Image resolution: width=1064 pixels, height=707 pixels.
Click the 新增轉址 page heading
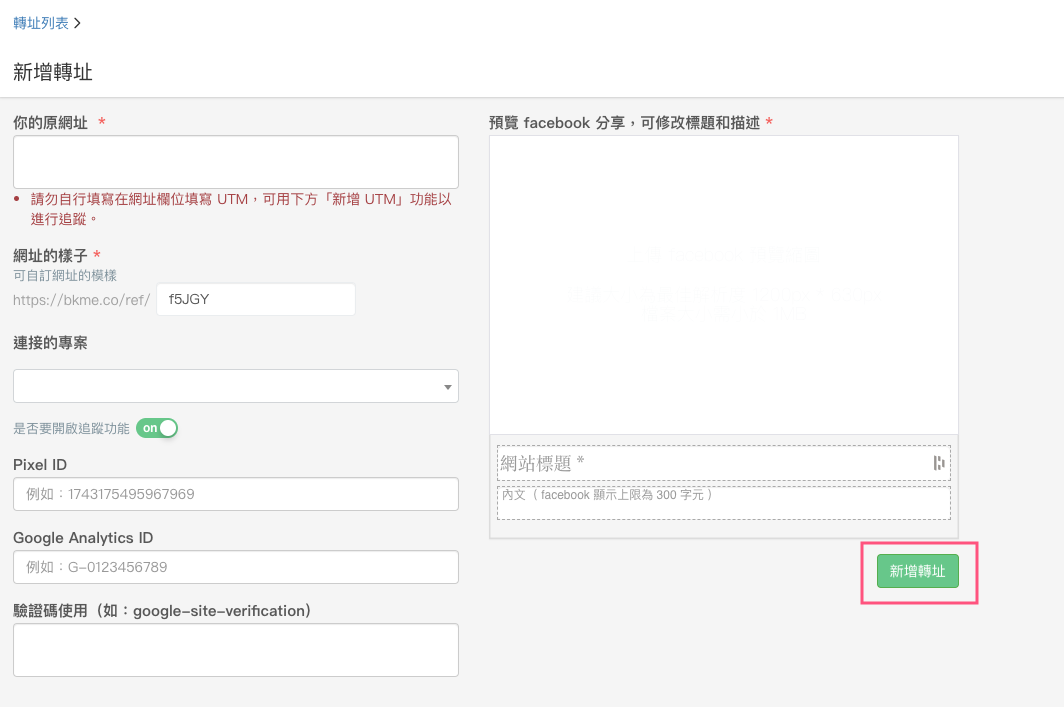pyautogui.click(x=53, y=72)
